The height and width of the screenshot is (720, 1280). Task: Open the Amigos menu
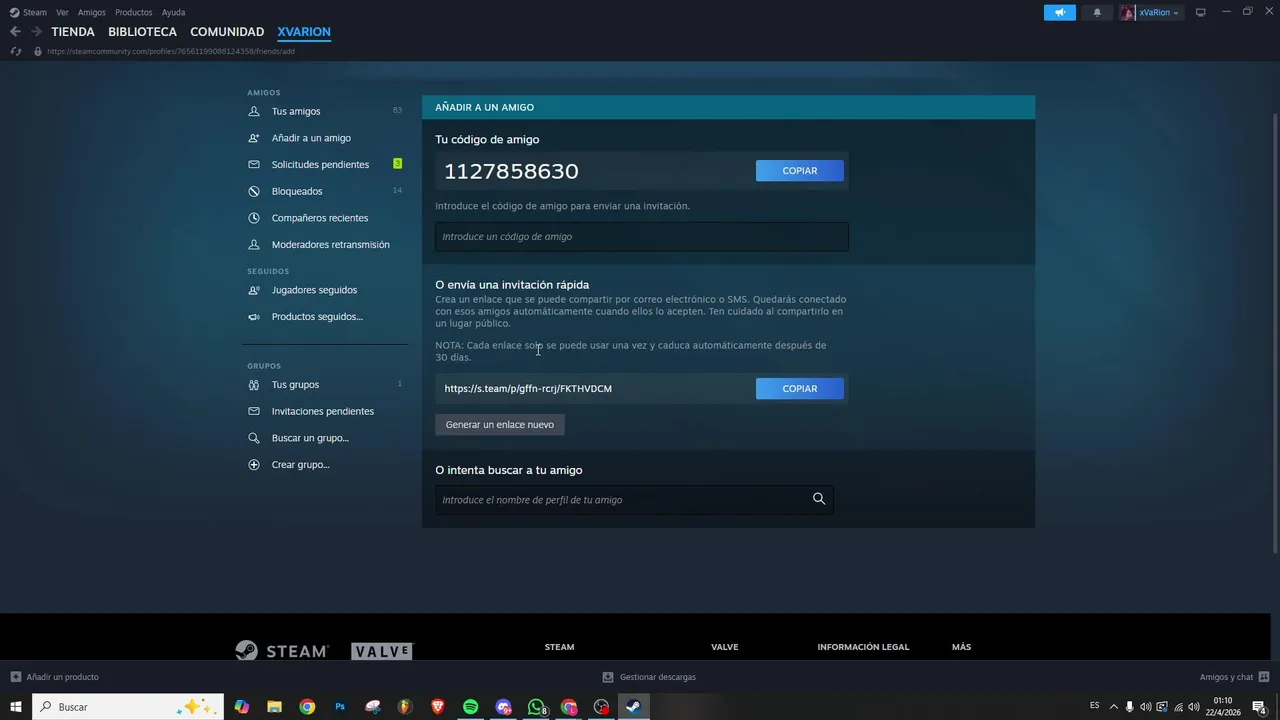[92, 12]
